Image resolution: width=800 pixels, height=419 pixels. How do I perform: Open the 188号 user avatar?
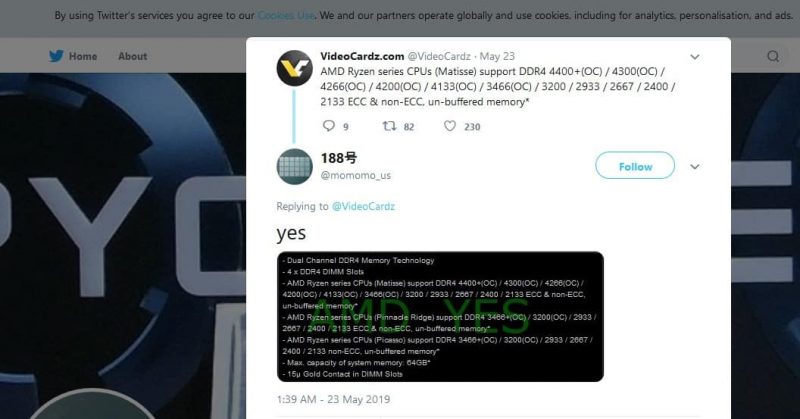tap(294, 166)
